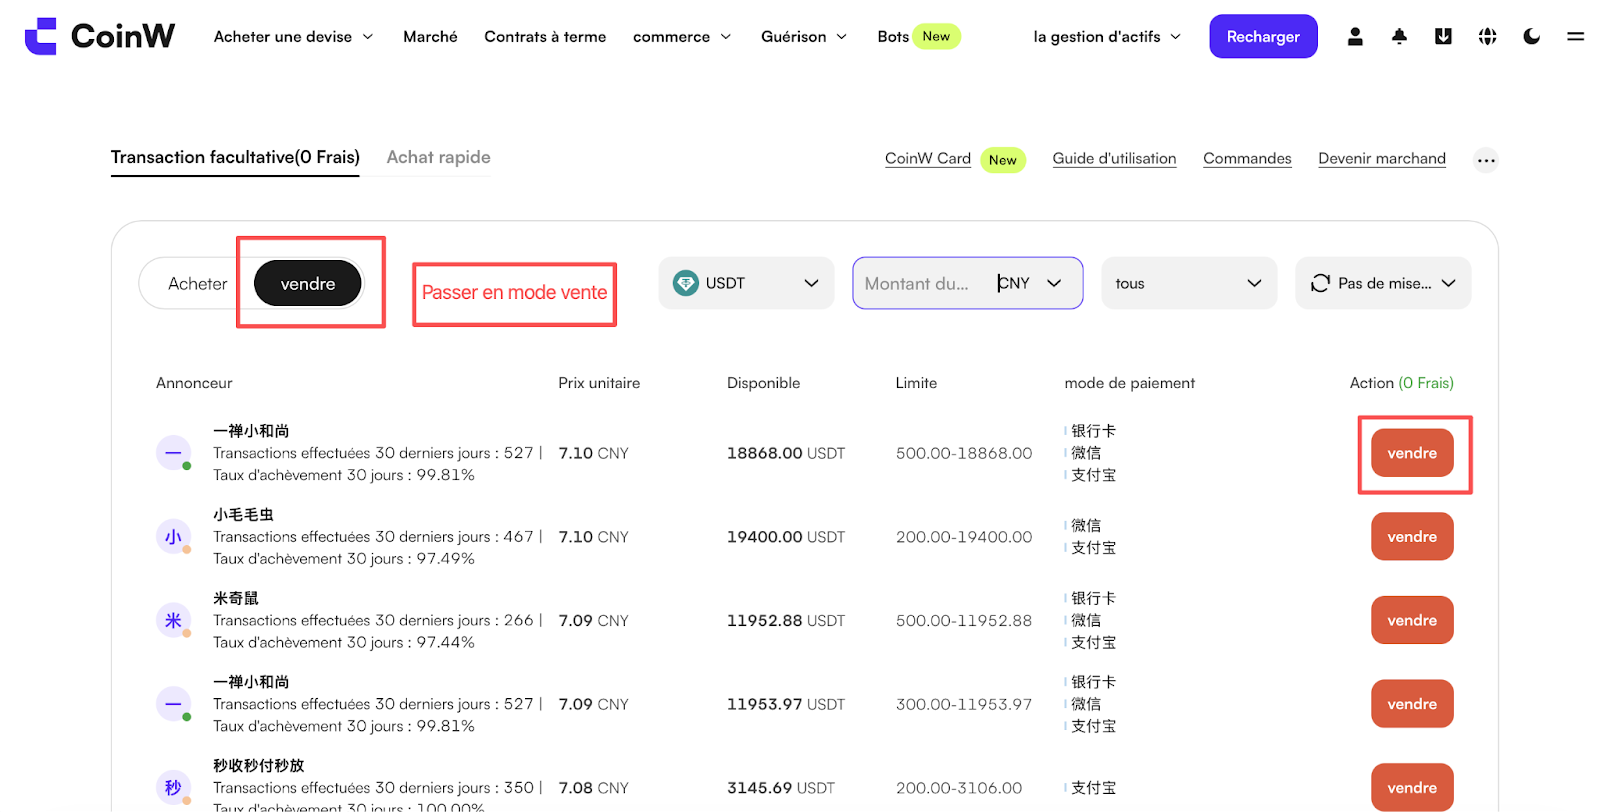Open the language globe icon
1600x812 pixels.
coord(1487,36)
